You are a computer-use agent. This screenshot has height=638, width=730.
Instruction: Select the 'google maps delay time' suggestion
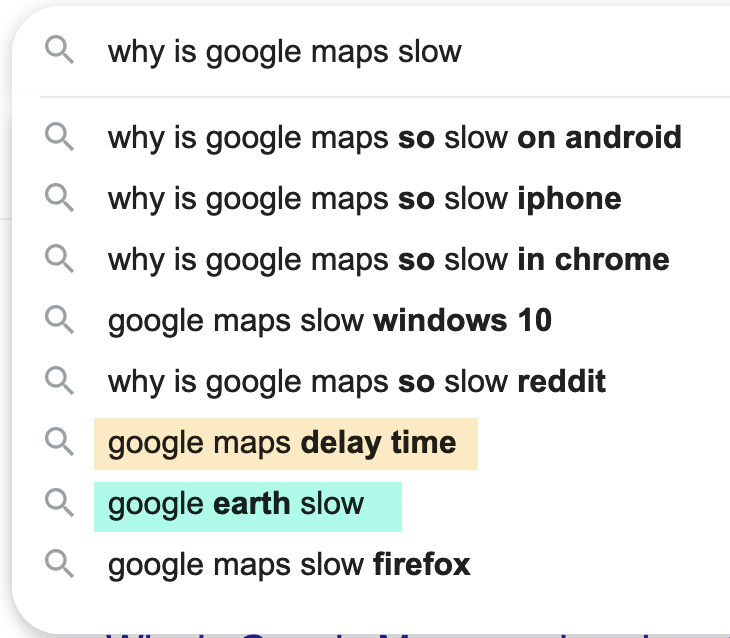coord(282,442)
